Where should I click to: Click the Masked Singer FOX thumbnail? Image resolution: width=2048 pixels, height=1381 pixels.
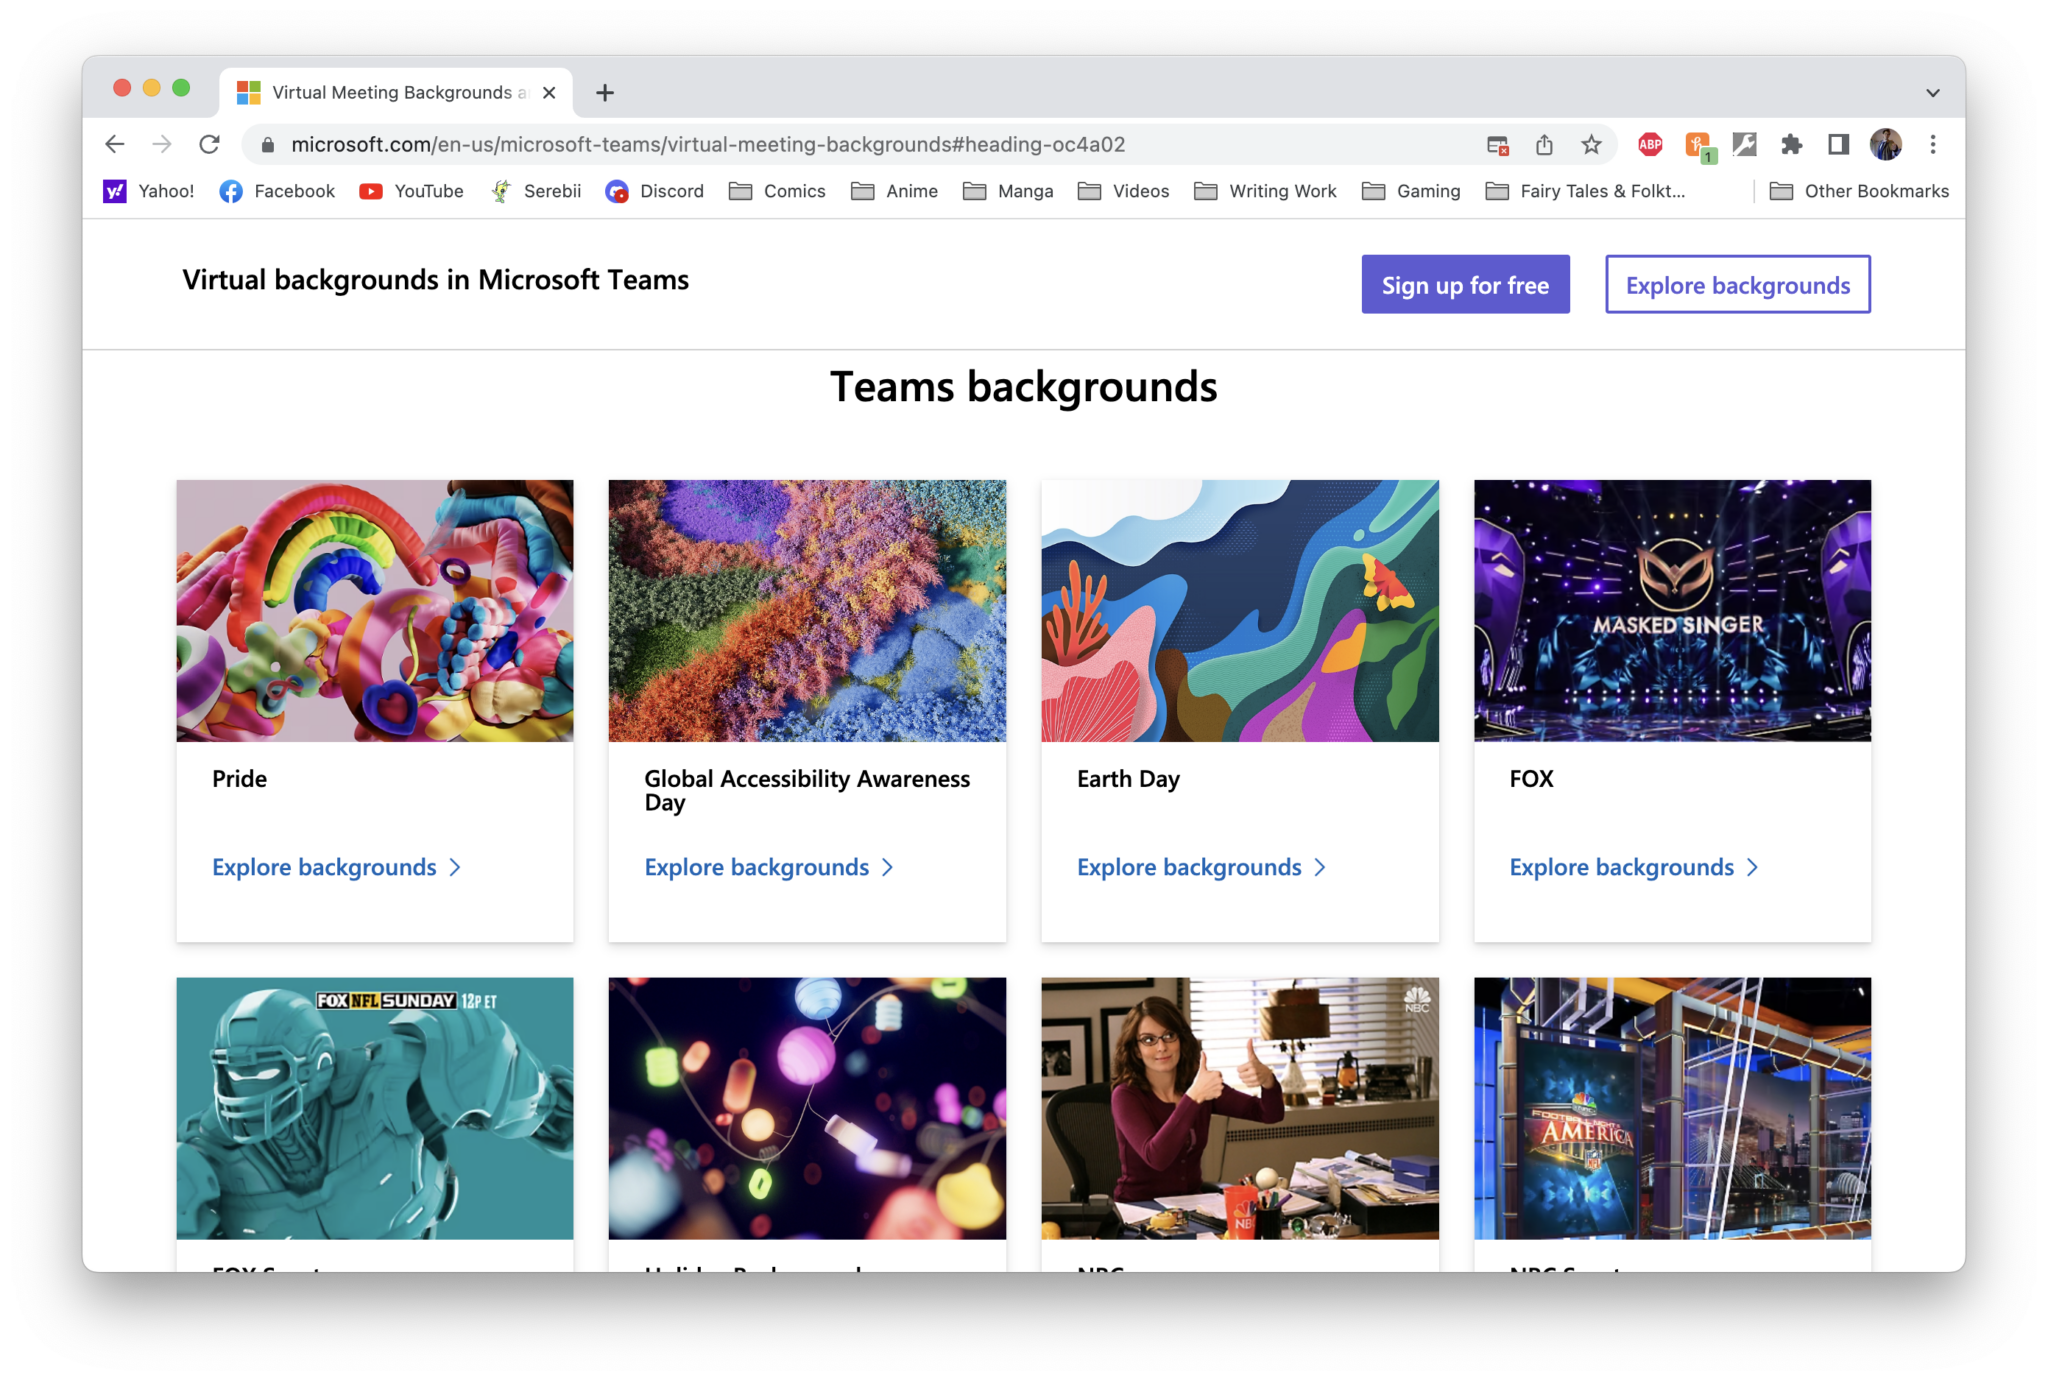1671,611
